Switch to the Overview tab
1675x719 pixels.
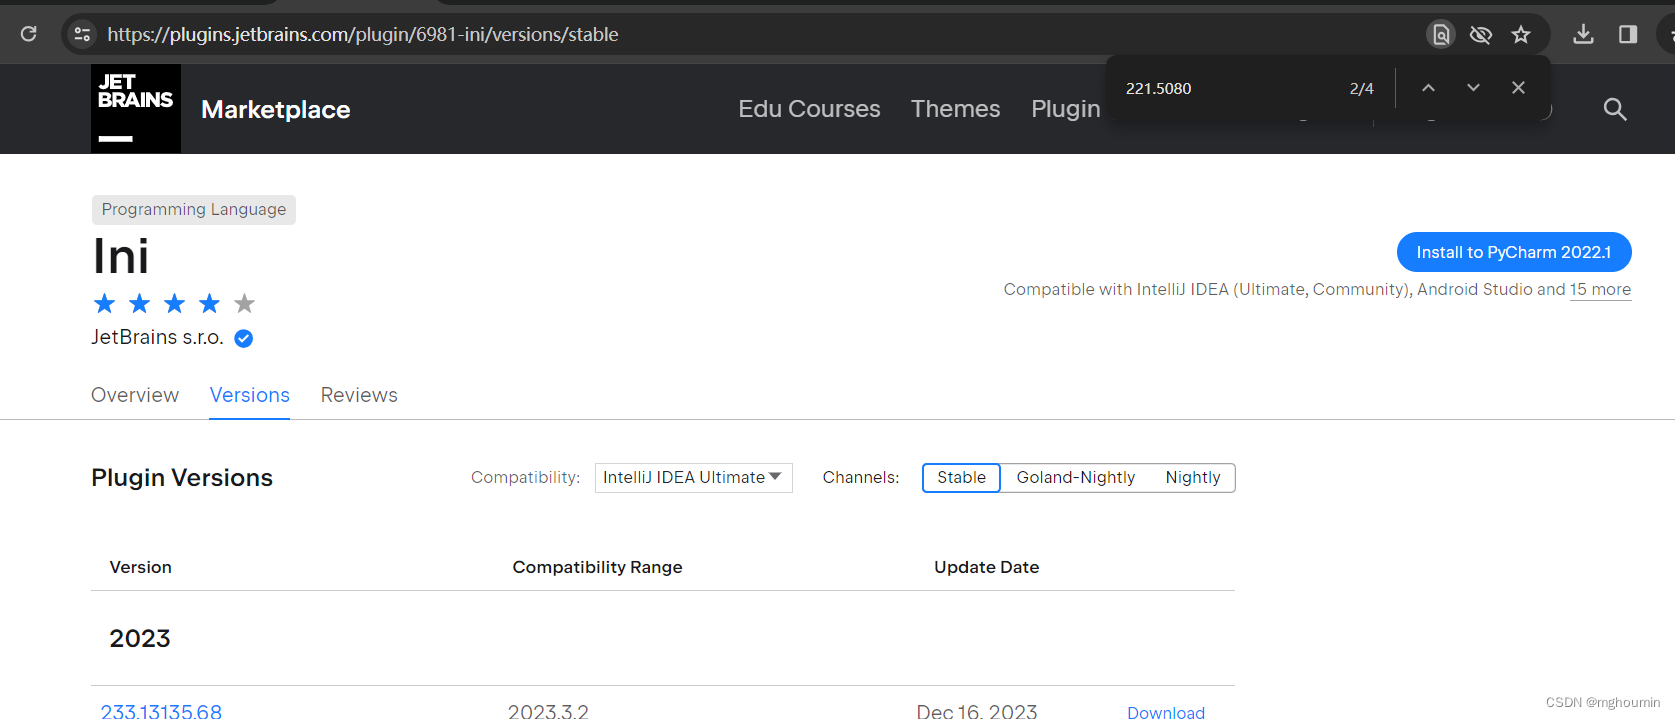tap(135, 395)
